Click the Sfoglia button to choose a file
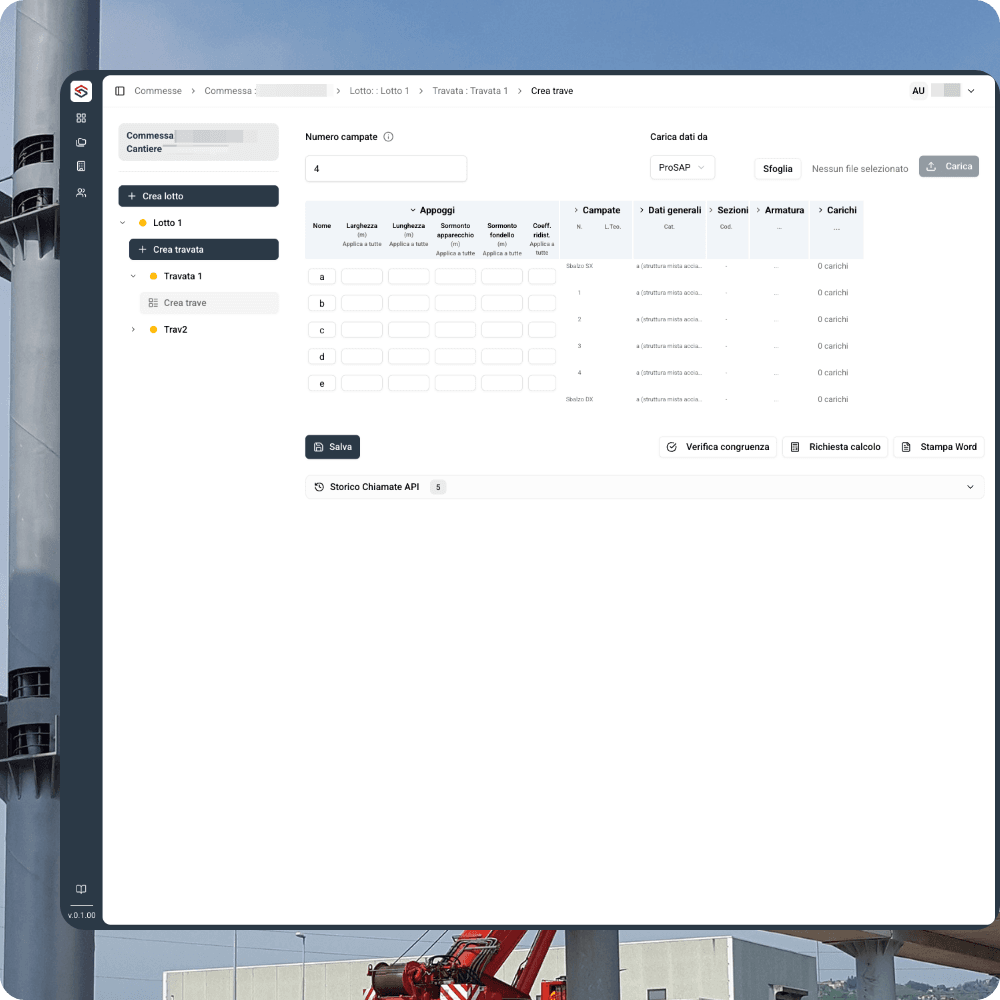The height and width of the screenshot is (1000, 1000). click(777, 169)
